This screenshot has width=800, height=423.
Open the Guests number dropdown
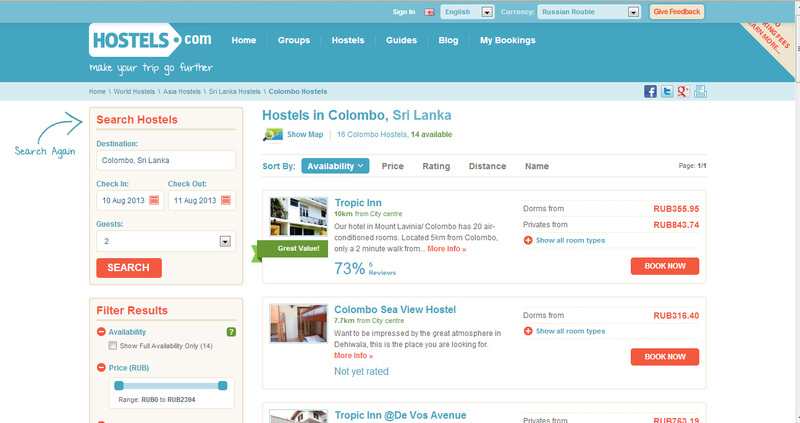(166, 241)
